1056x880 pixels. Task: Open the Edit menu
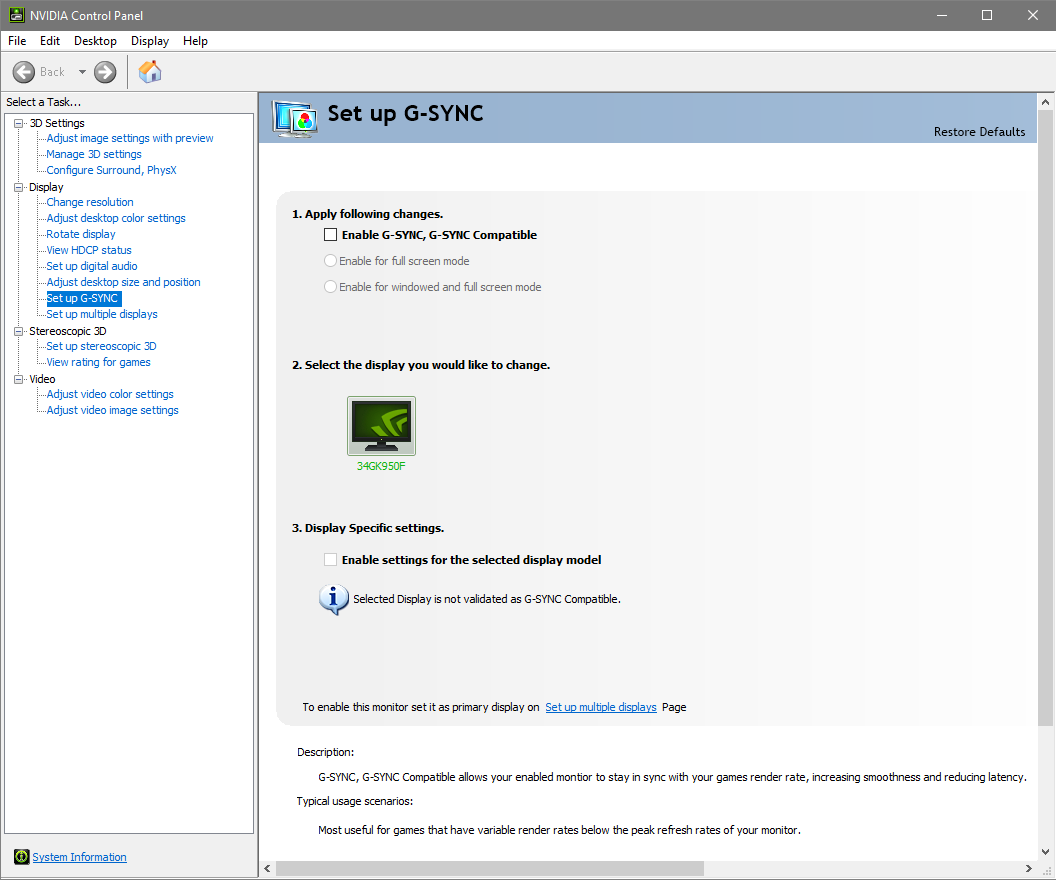tap(50, 41)
